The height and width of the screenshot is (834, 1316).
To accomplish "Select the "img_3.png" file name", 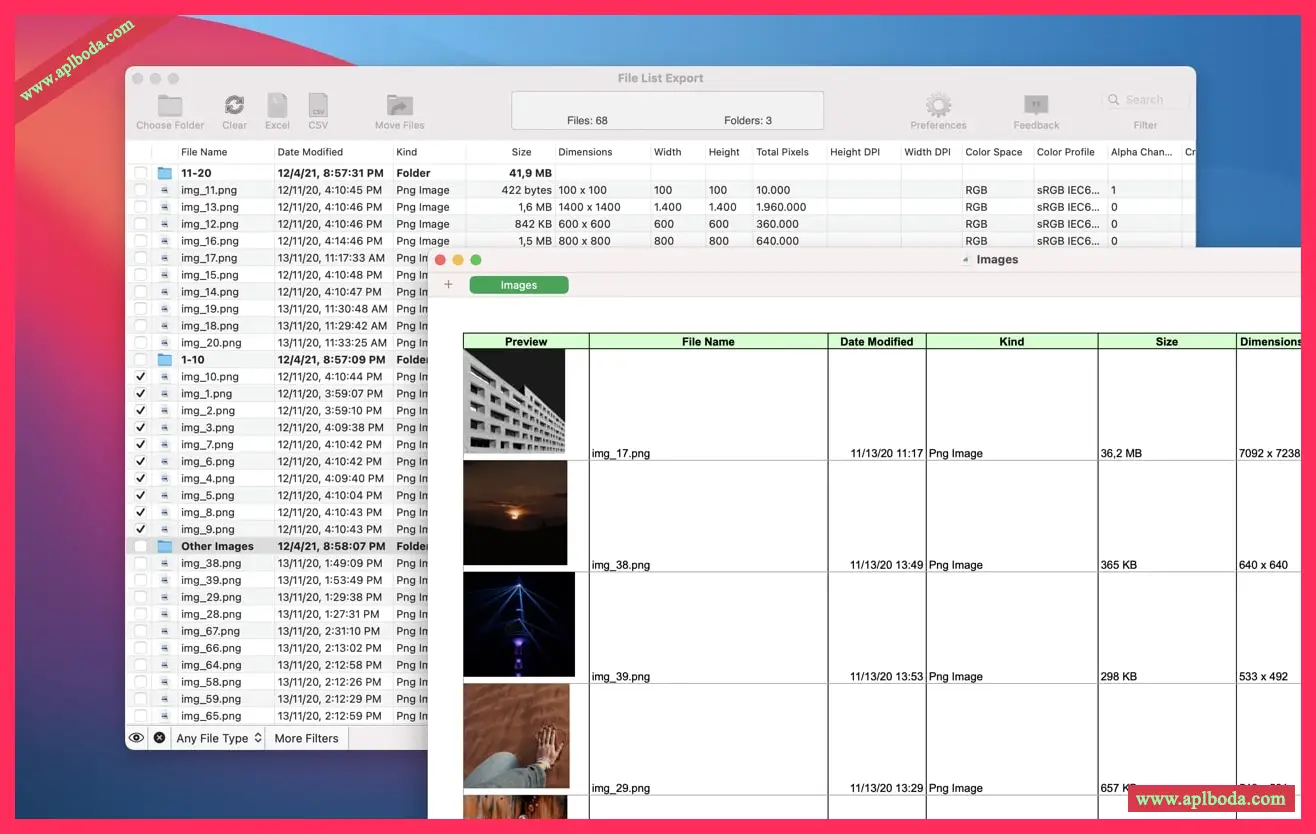I will pos(208,428).
